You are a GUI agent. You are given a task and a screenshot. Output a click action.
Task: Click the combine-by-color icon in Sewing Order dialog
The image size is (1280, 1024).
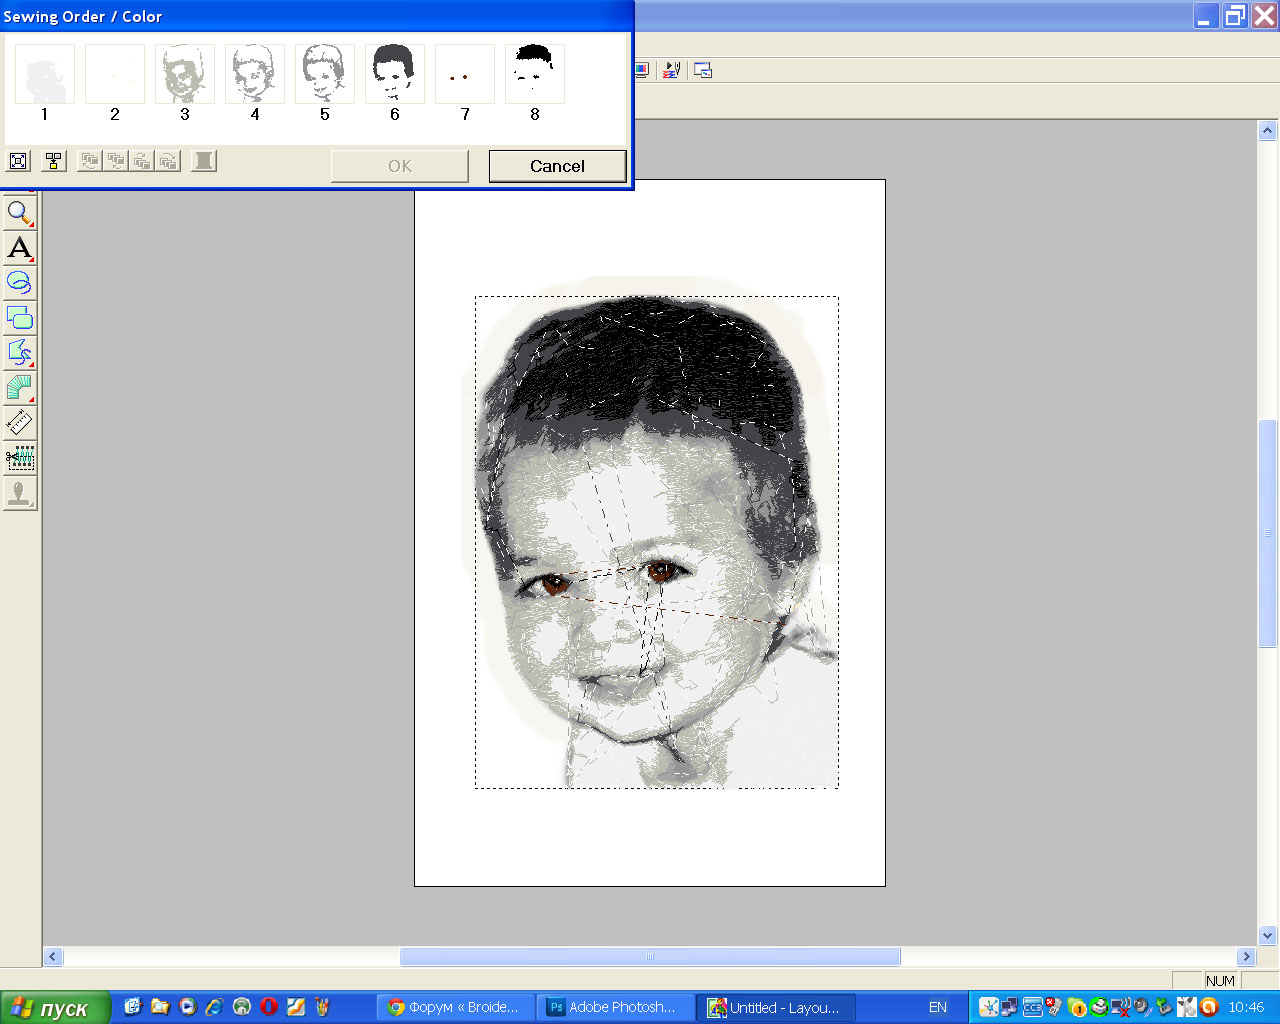point(54,161)
